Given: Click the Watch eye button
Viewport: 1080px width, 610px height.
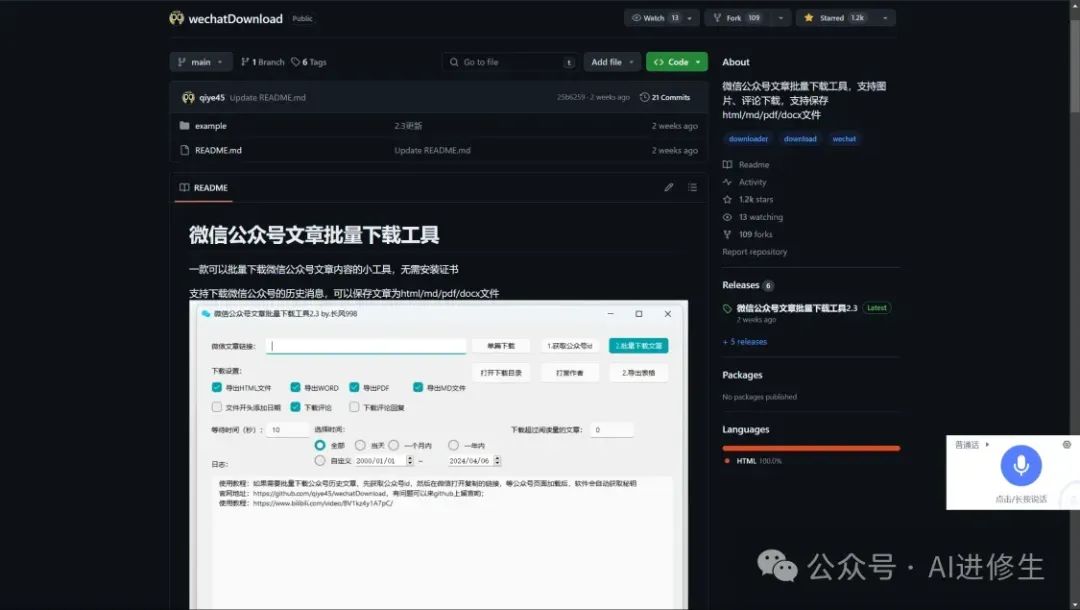Looking at the screenshot, I should (x=654, y=18).
